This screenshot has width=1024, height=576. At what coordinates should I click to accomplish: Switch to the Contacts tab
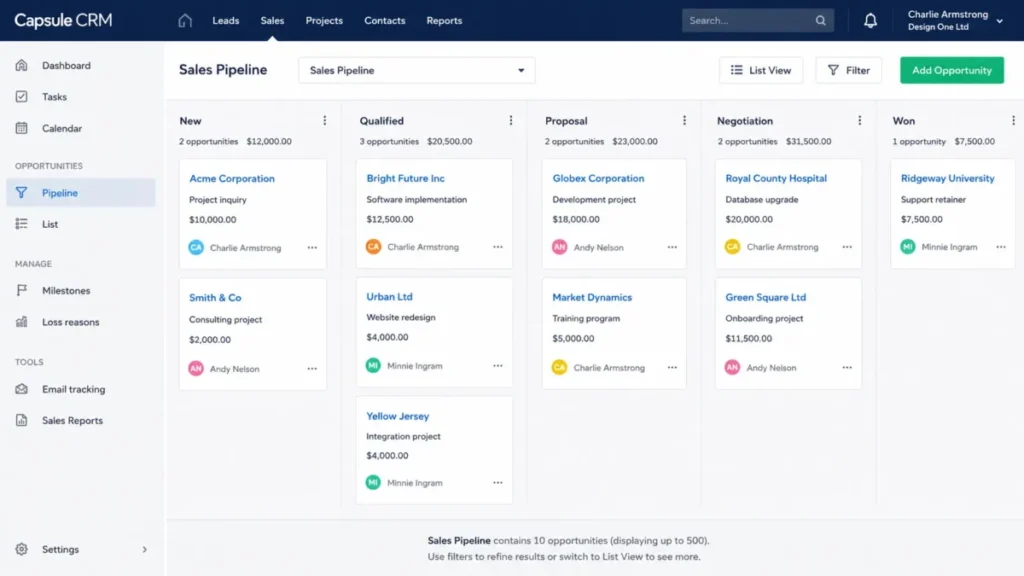coord(385,21)
